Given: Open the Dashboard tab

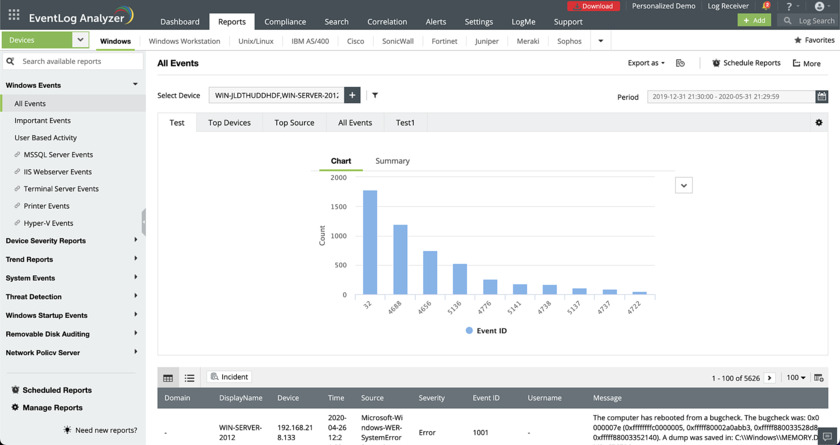Looking at the screenshot, I should tap(180, 22).
